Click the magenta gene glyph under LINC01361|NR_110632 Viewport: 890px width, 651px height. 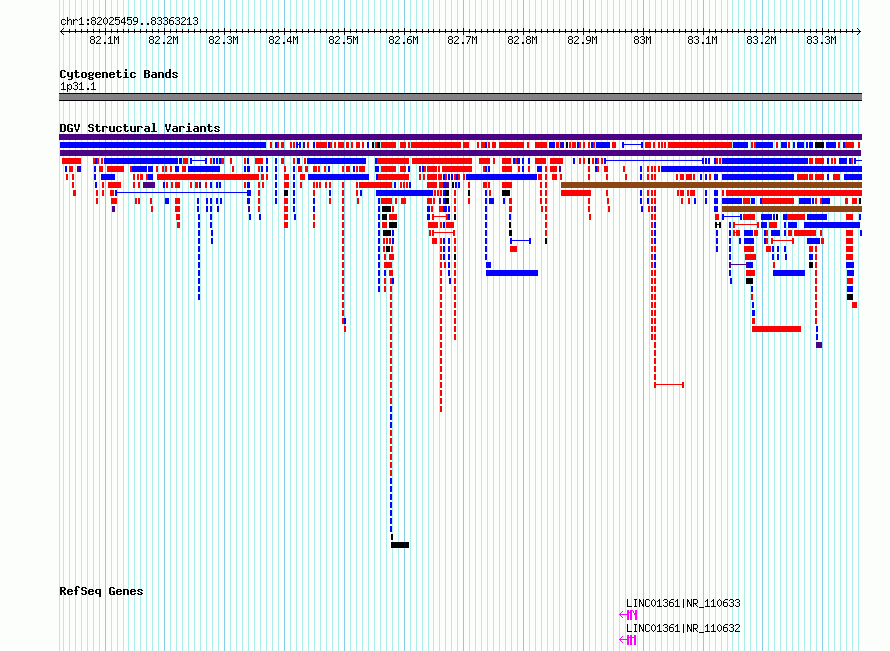[x=628, y=640]
